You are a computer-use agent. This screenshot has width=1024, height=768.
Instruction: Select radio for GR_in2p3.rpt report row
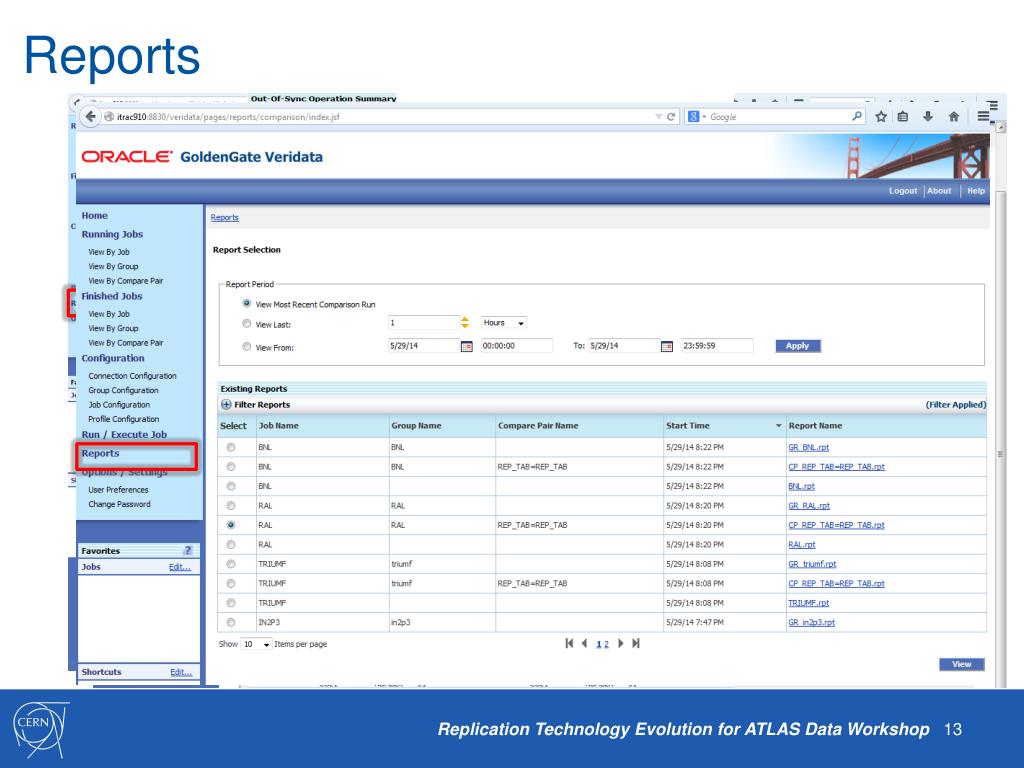[231, 622]
